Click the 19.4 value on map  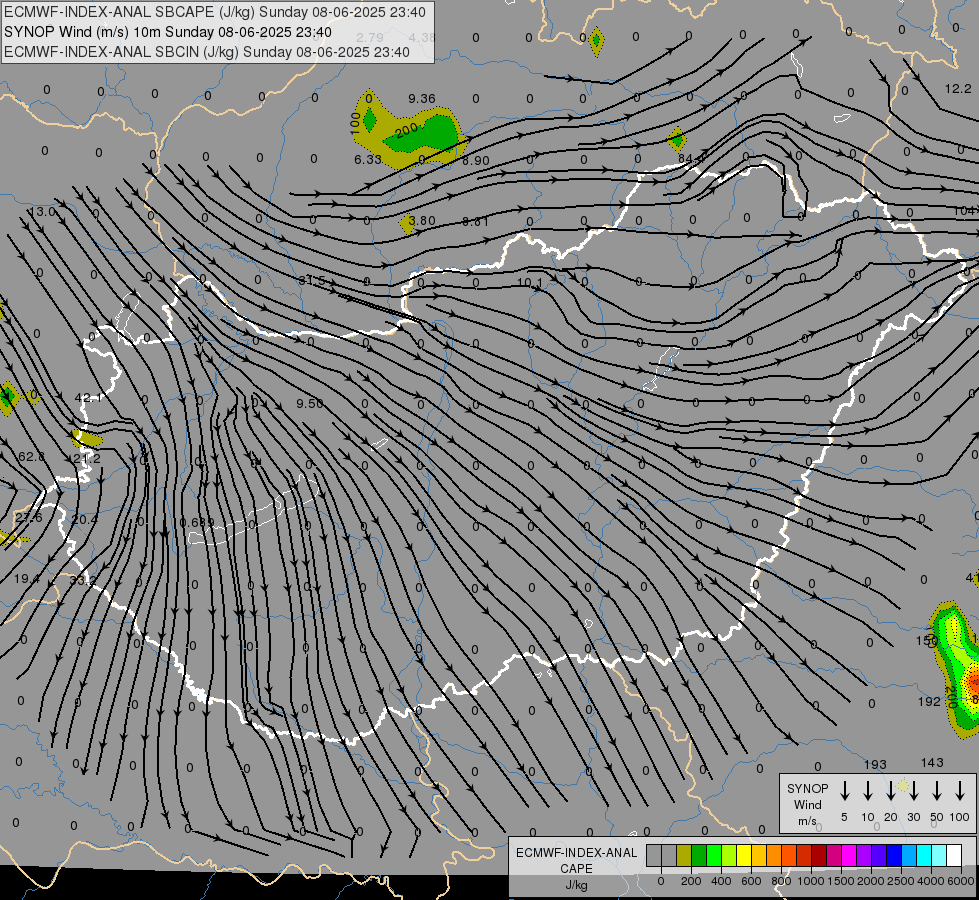coord(27,578)
